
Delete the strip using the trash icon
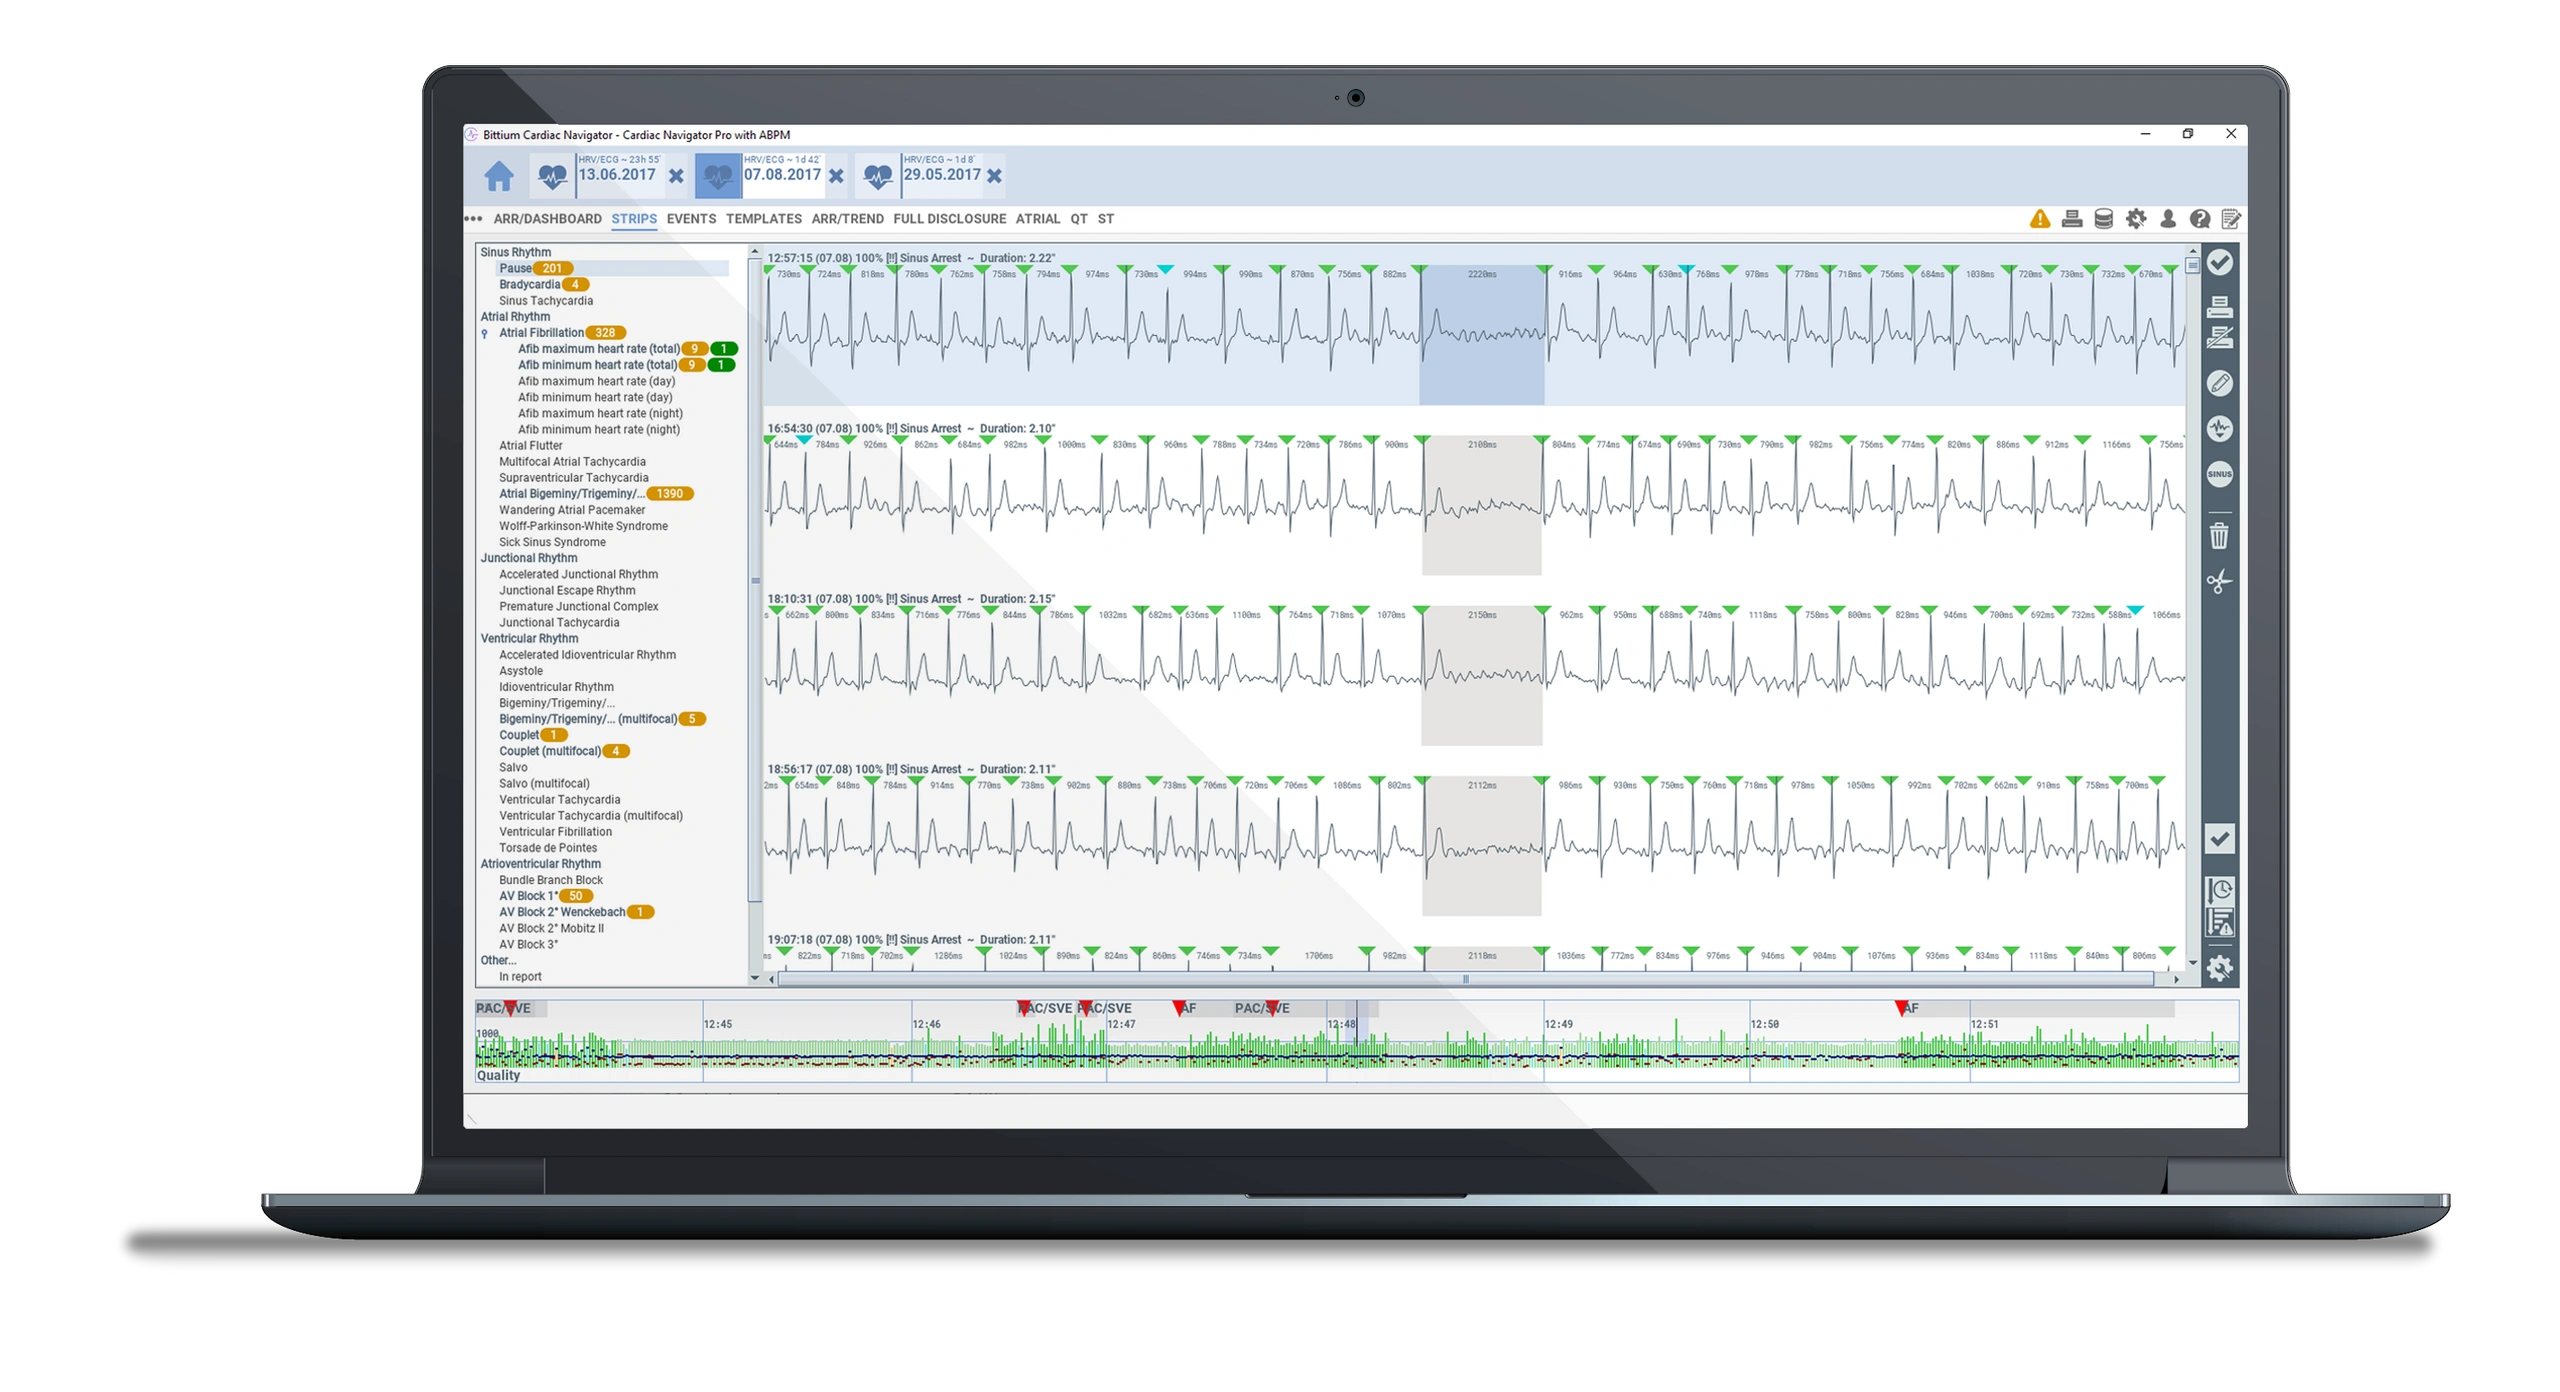[x=2220, y=537]
